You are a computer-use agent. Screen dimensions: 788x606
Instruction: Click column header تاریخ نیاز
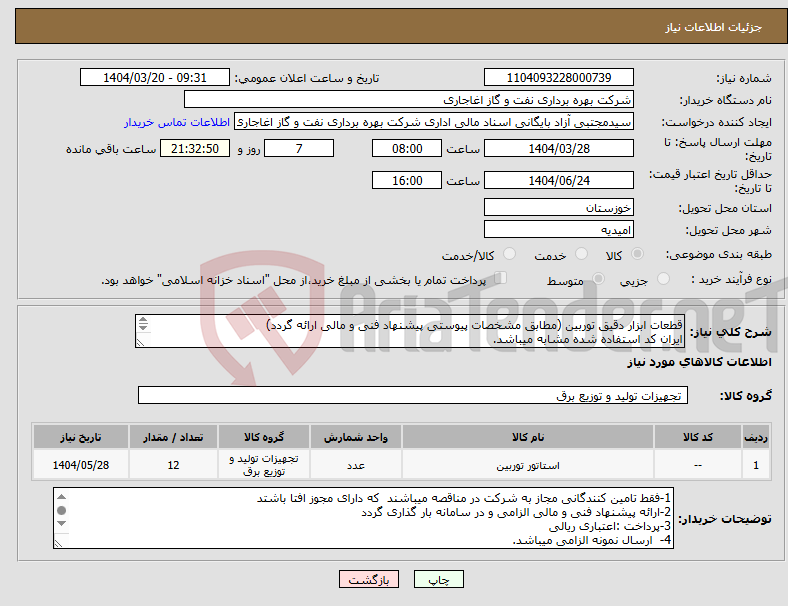click(x=80, y=437)
